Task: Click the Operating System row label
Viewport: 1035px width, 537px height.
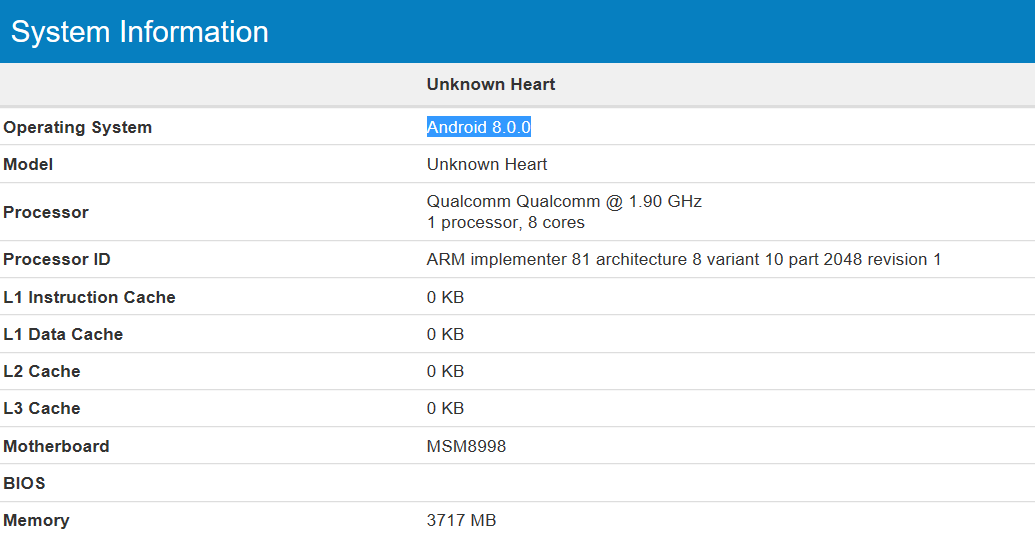Action: pos(78,127)
